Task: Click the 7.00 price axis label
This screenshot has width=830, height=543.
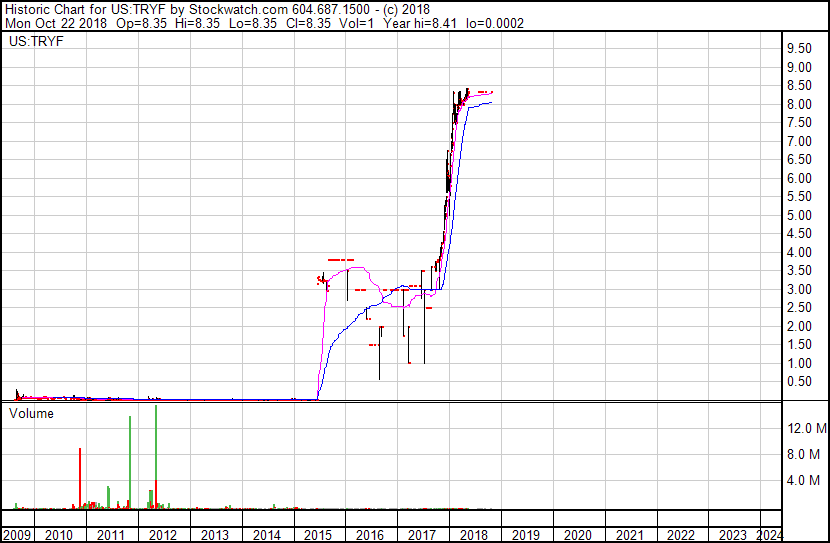Action: tap(799, 141)
